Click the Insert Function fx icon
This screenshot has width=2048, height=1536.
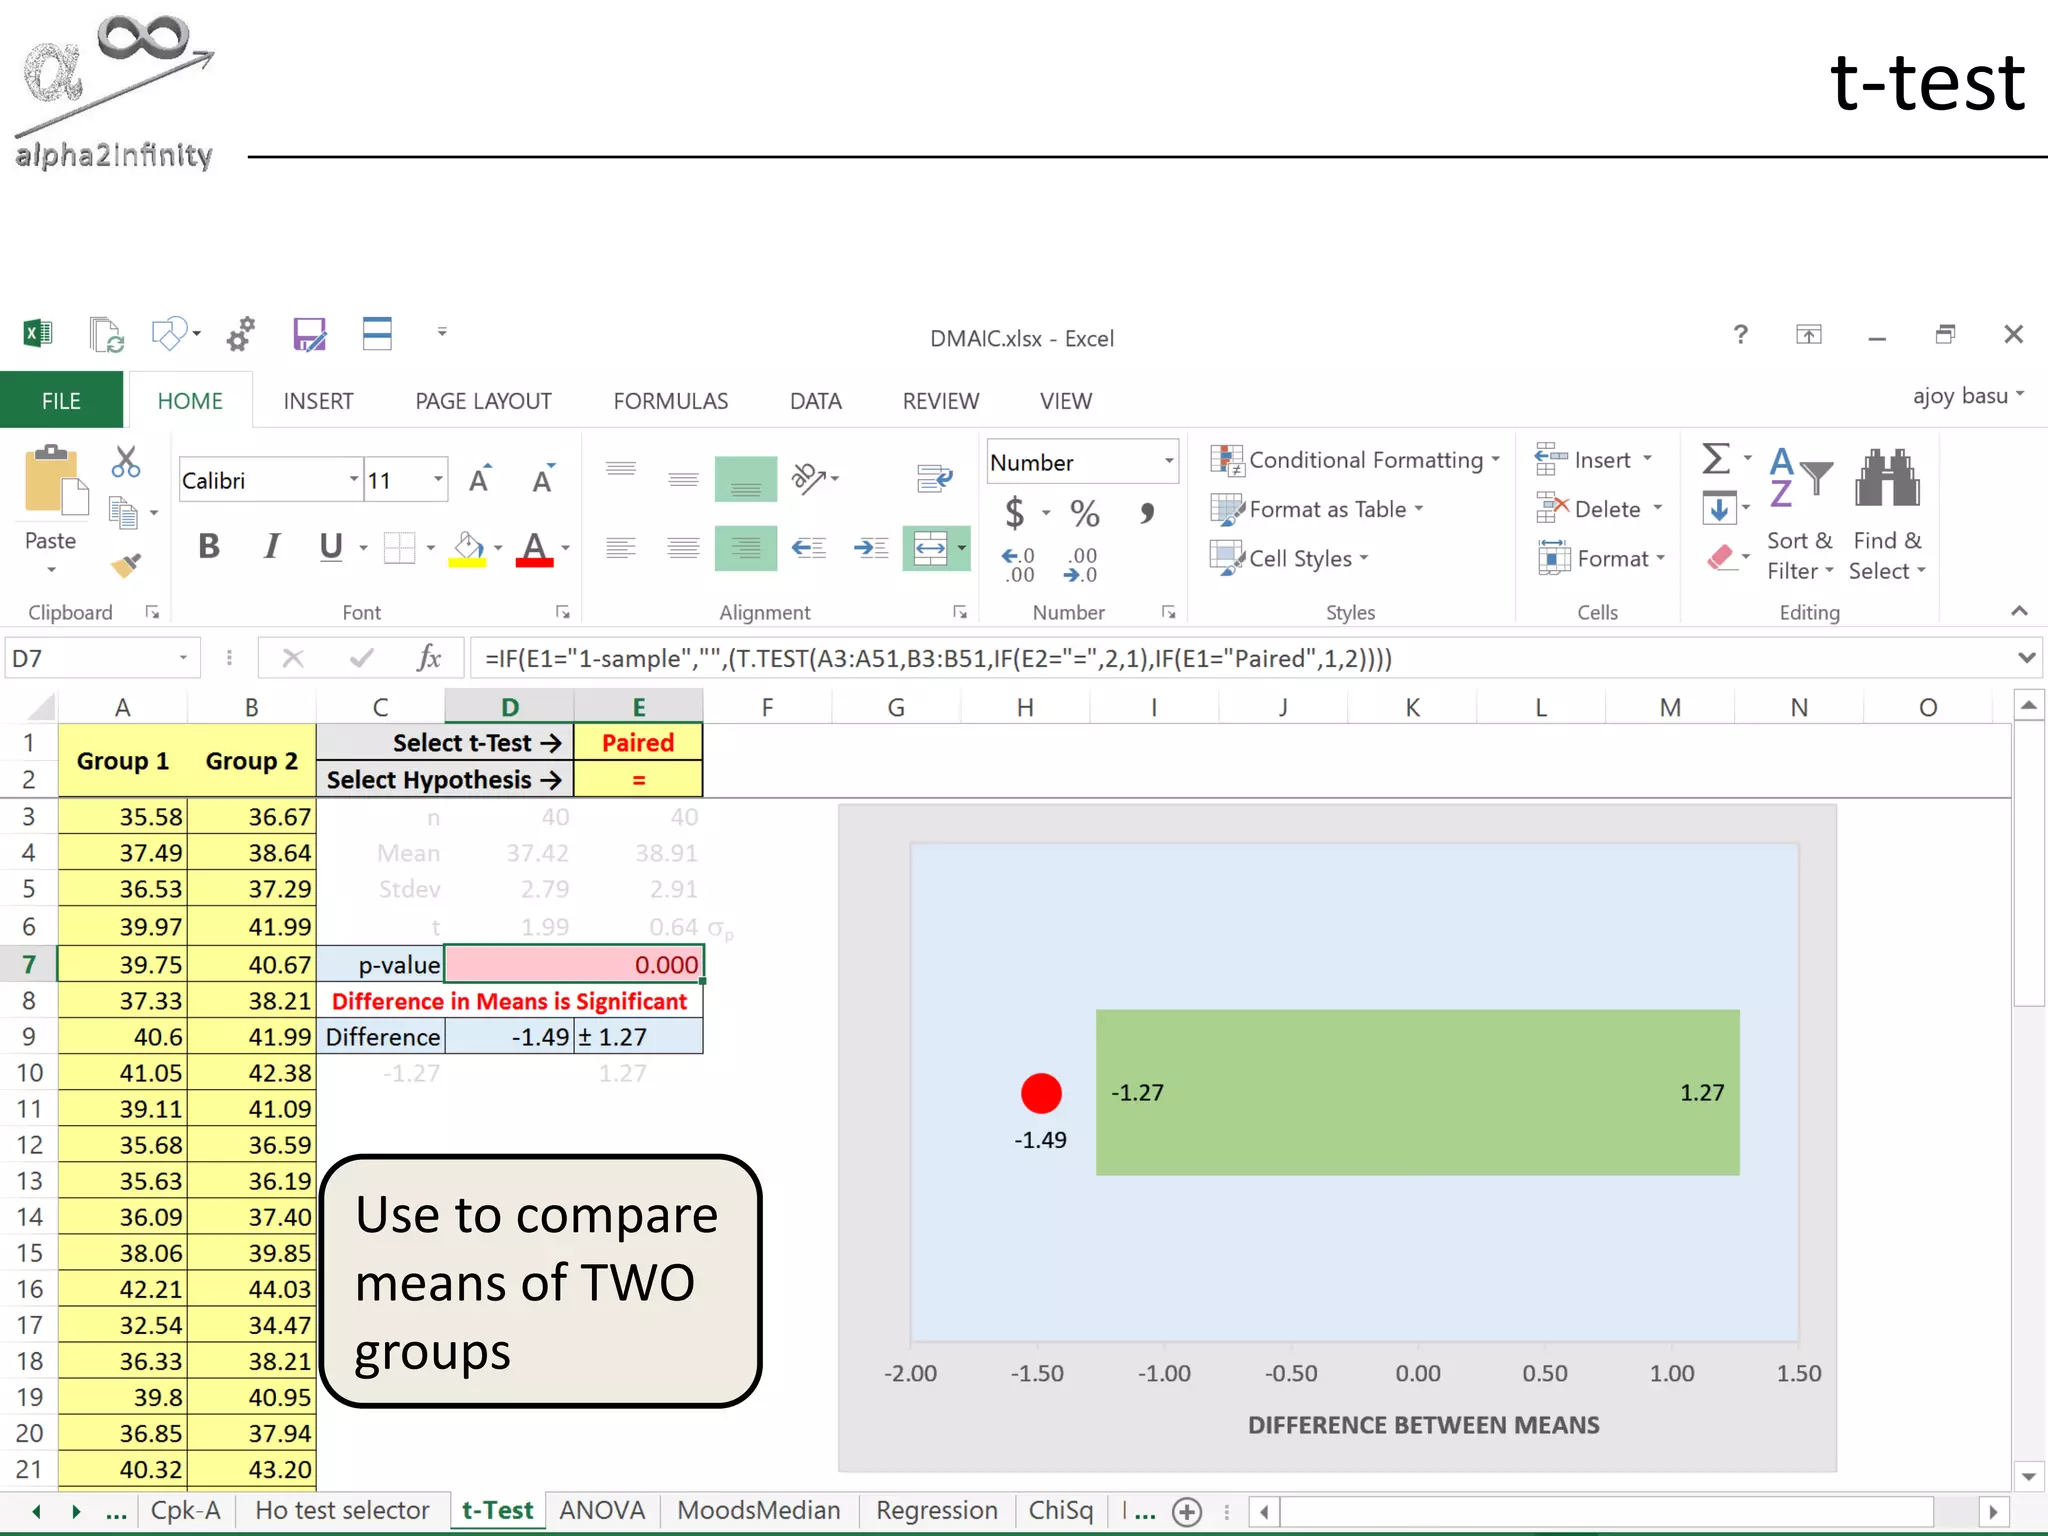click(x=428, y=658)
